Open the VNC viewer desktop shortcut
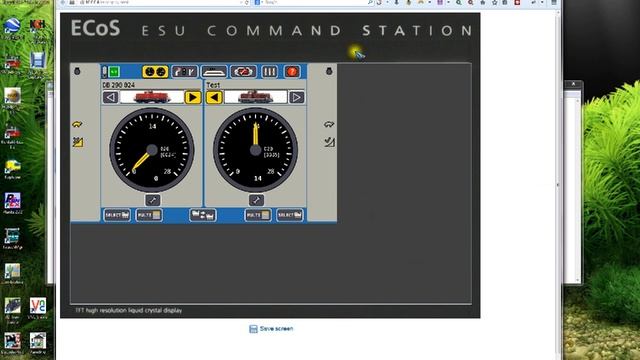This screenshot has width=640, height=360. [x=38, y=305]
